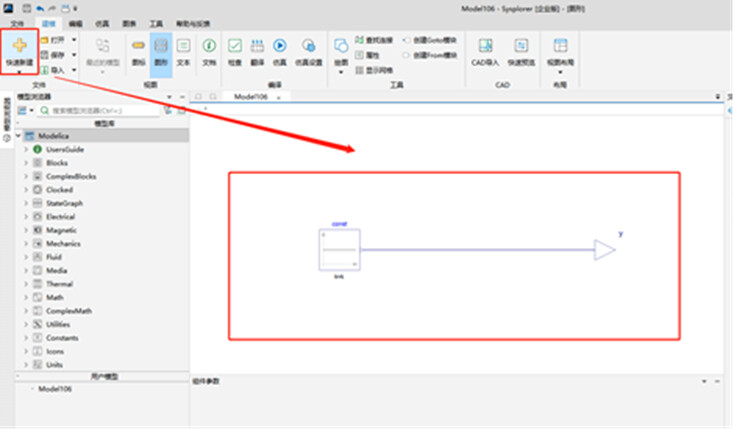734x430 pixels.
Task: Open the dropdown arrow under Quick New
Action: pos(19,73)
